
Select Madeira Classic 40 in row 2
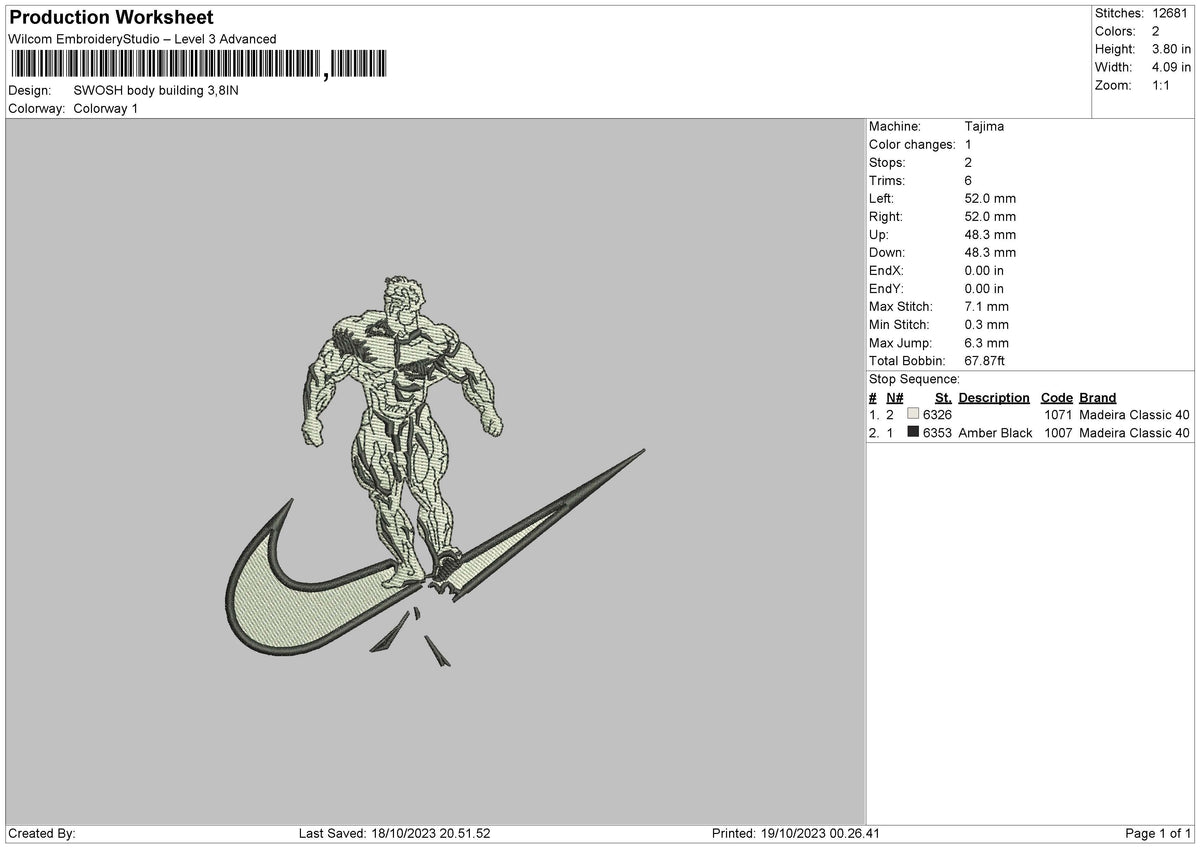(1134, 433)
